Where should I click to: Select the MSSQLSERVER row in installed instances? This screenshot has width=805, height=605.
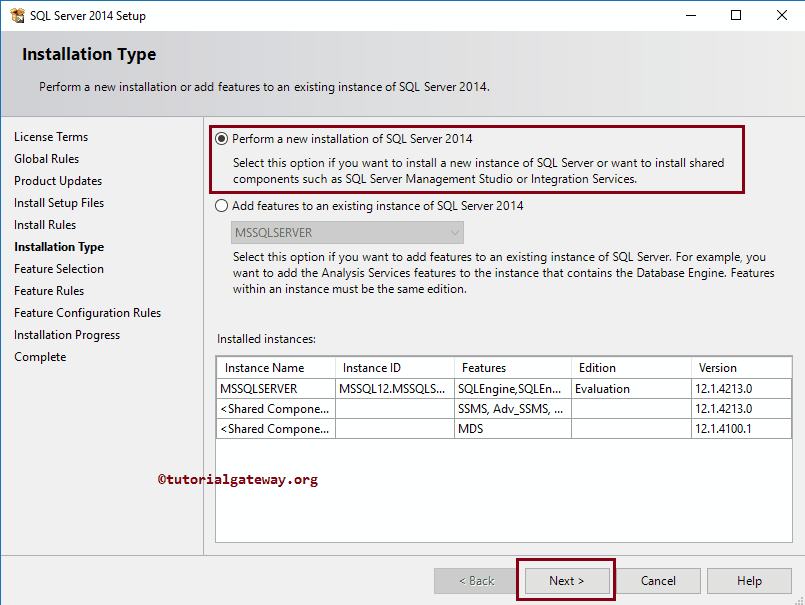coord(274,388)
